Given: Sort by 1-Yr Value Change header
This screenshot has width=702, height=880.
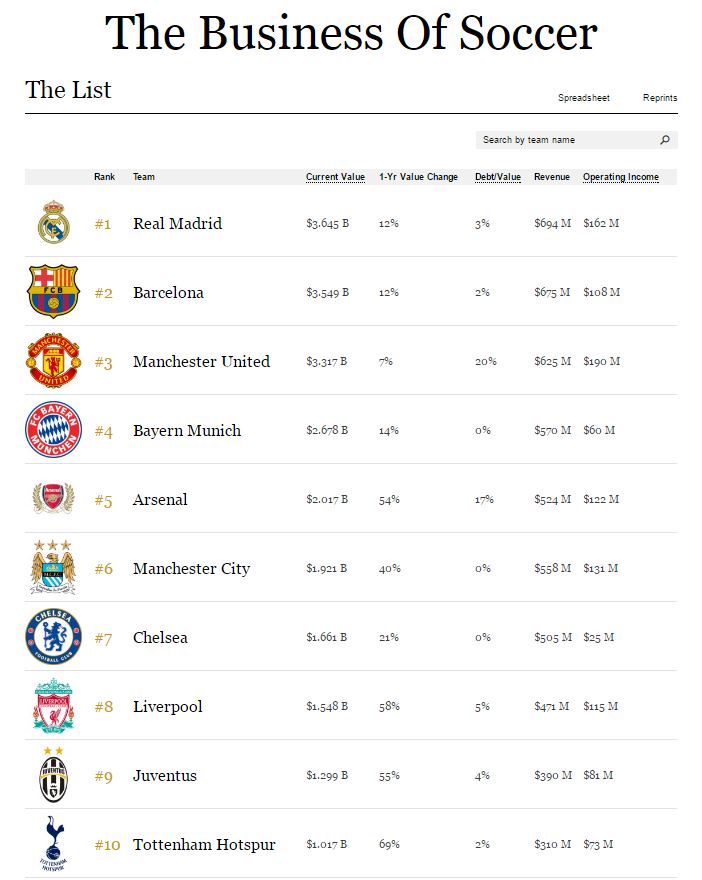Looking at the screenshot, I should tap(418, 177).
